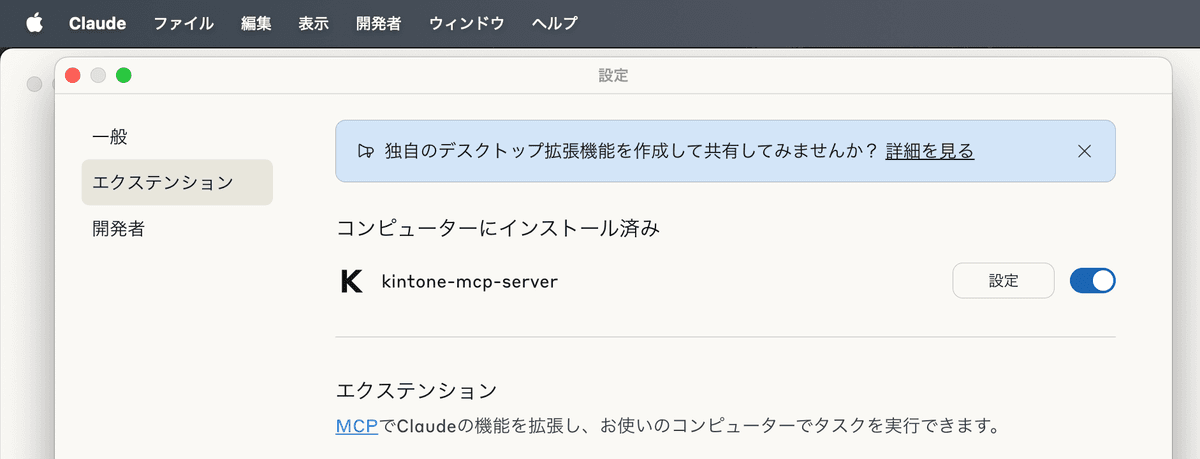Zoom the 設定 window with green button
The height and width of the screenshot is (459, 1200).
[124, 75]
